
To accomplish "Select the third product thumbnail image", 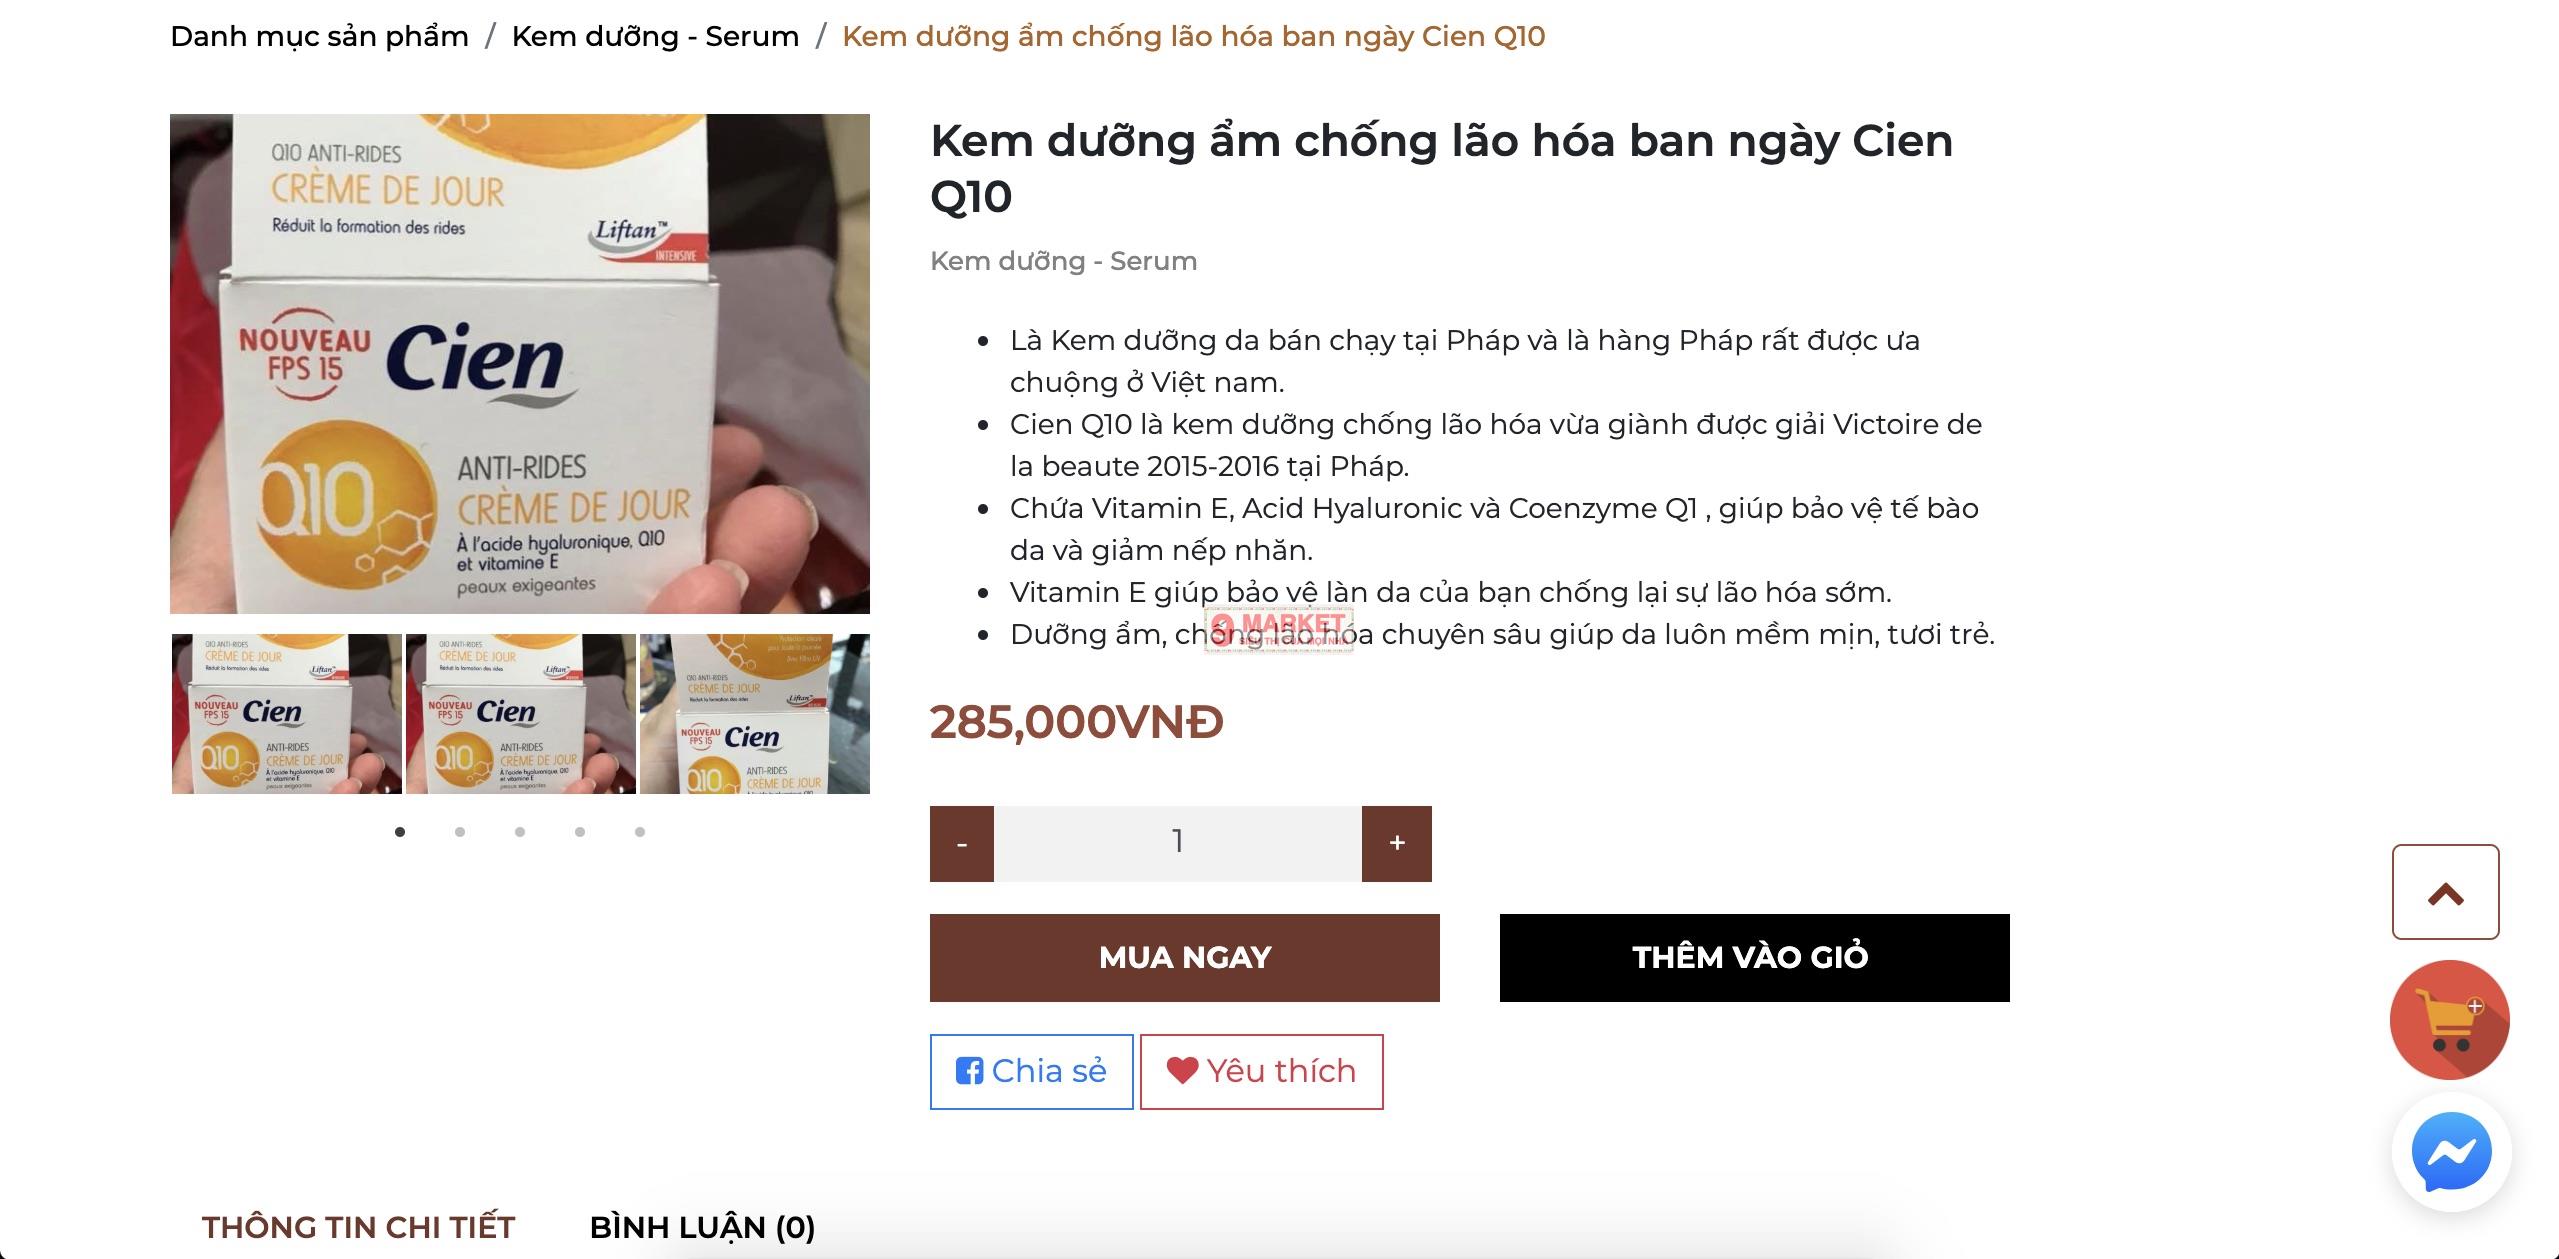I will click(x=755, y=713).
